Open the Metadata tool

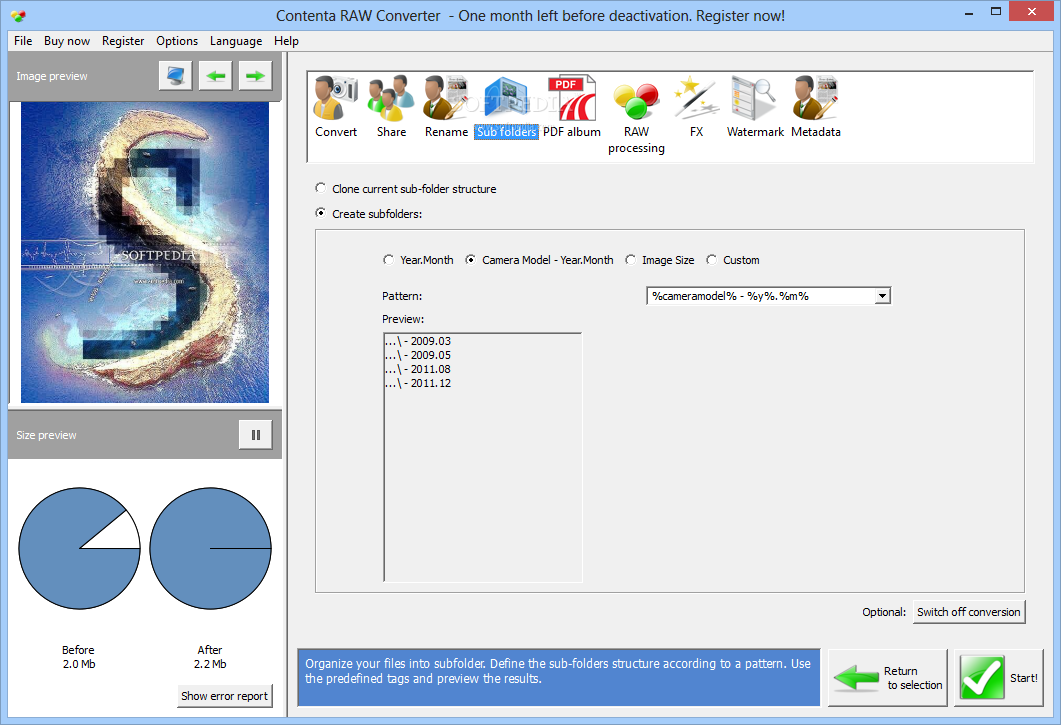pyautogui.click(x=815, y=106)
